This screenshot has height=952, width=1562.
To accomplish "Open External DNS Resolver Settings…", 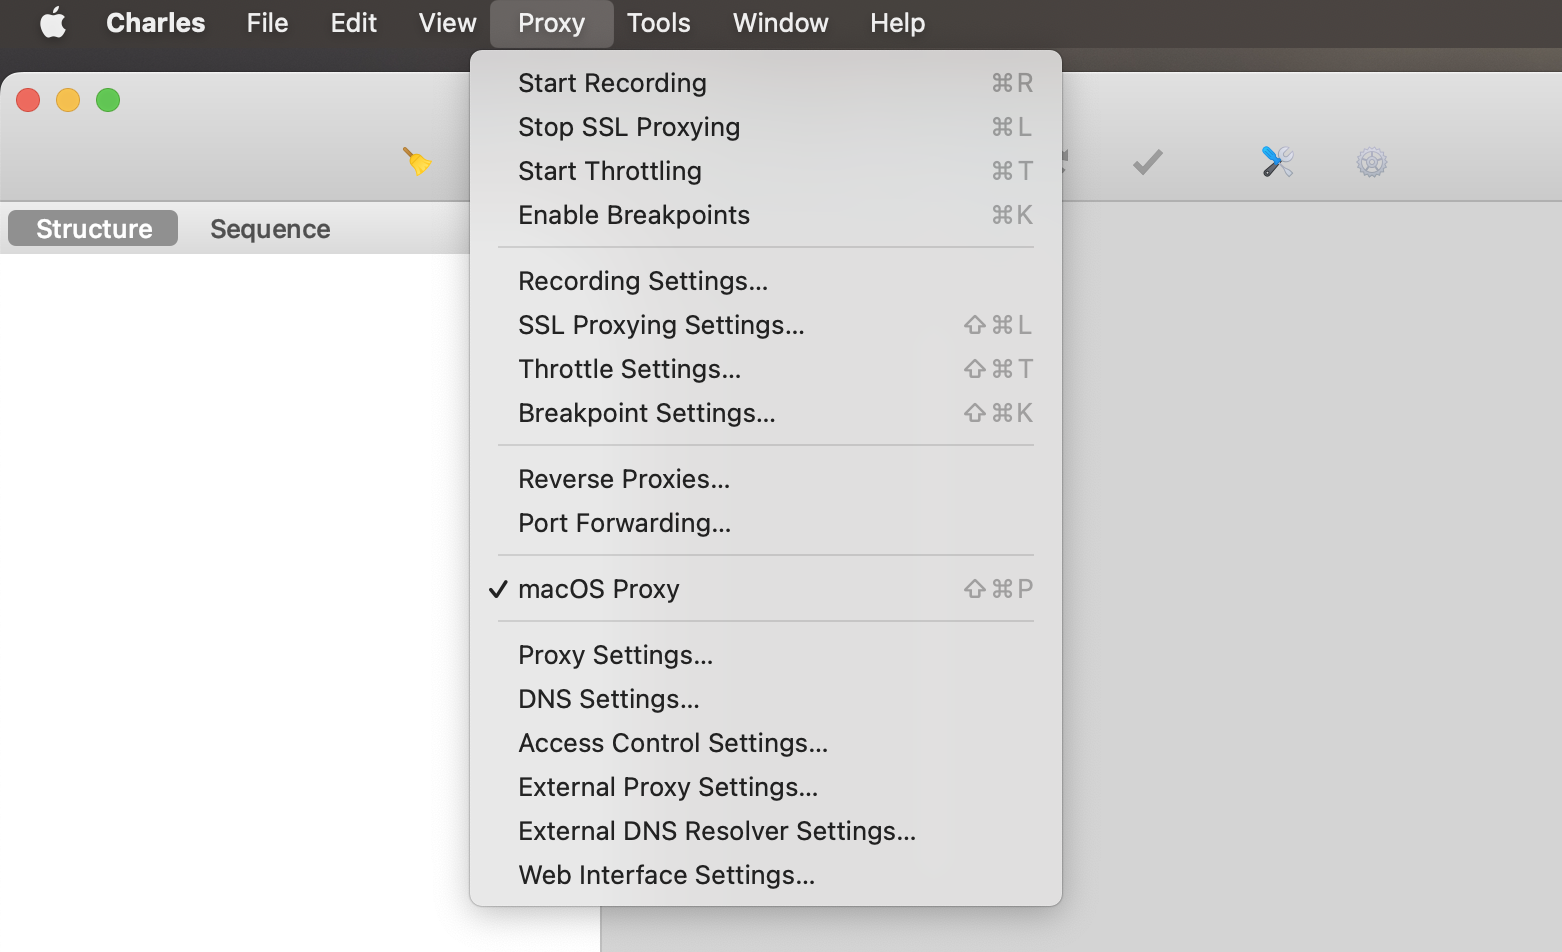I will pyautogui.click(x=766, y=831).
